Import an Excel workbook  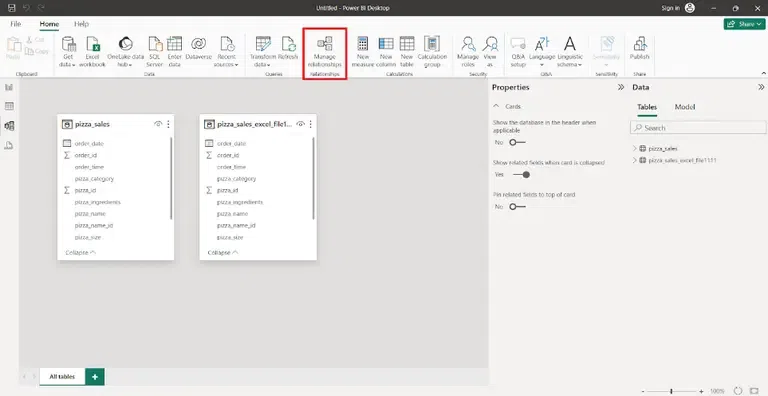[92, 51]
